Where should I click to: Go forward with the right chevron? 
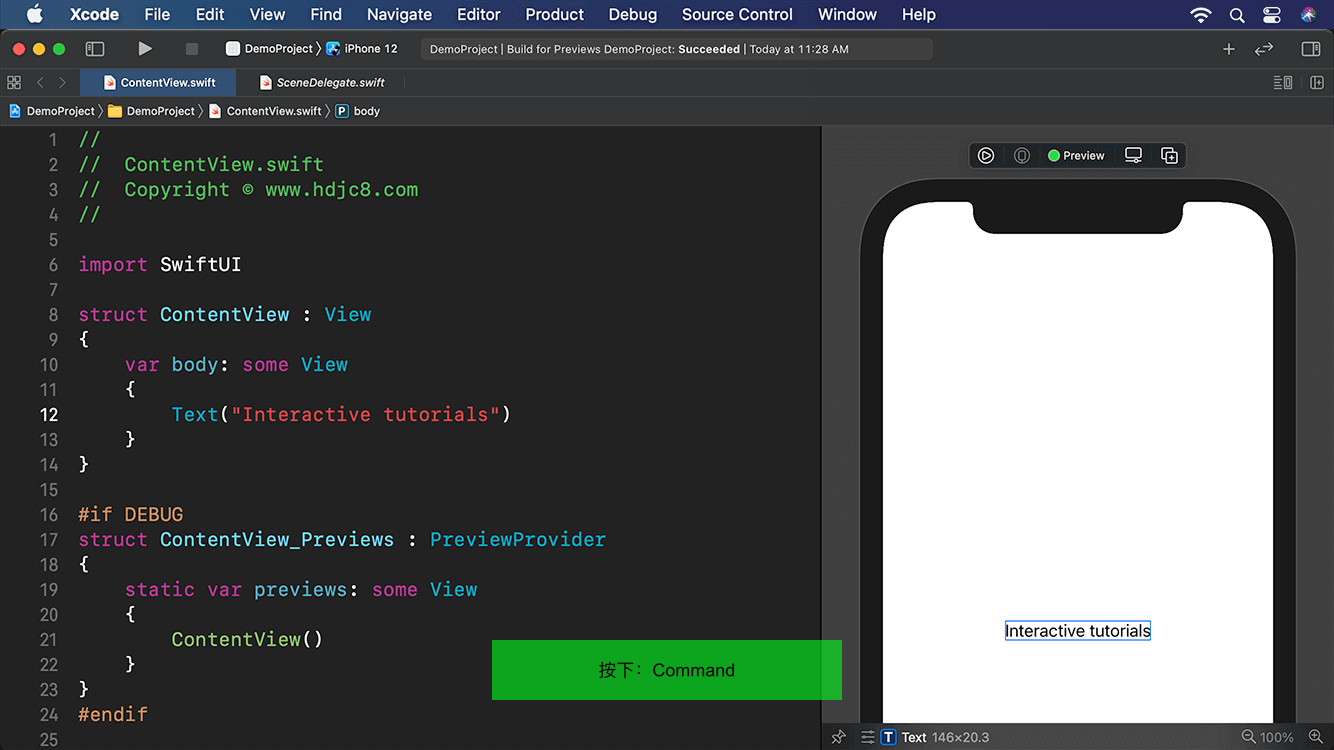click(x=62, y=83)
